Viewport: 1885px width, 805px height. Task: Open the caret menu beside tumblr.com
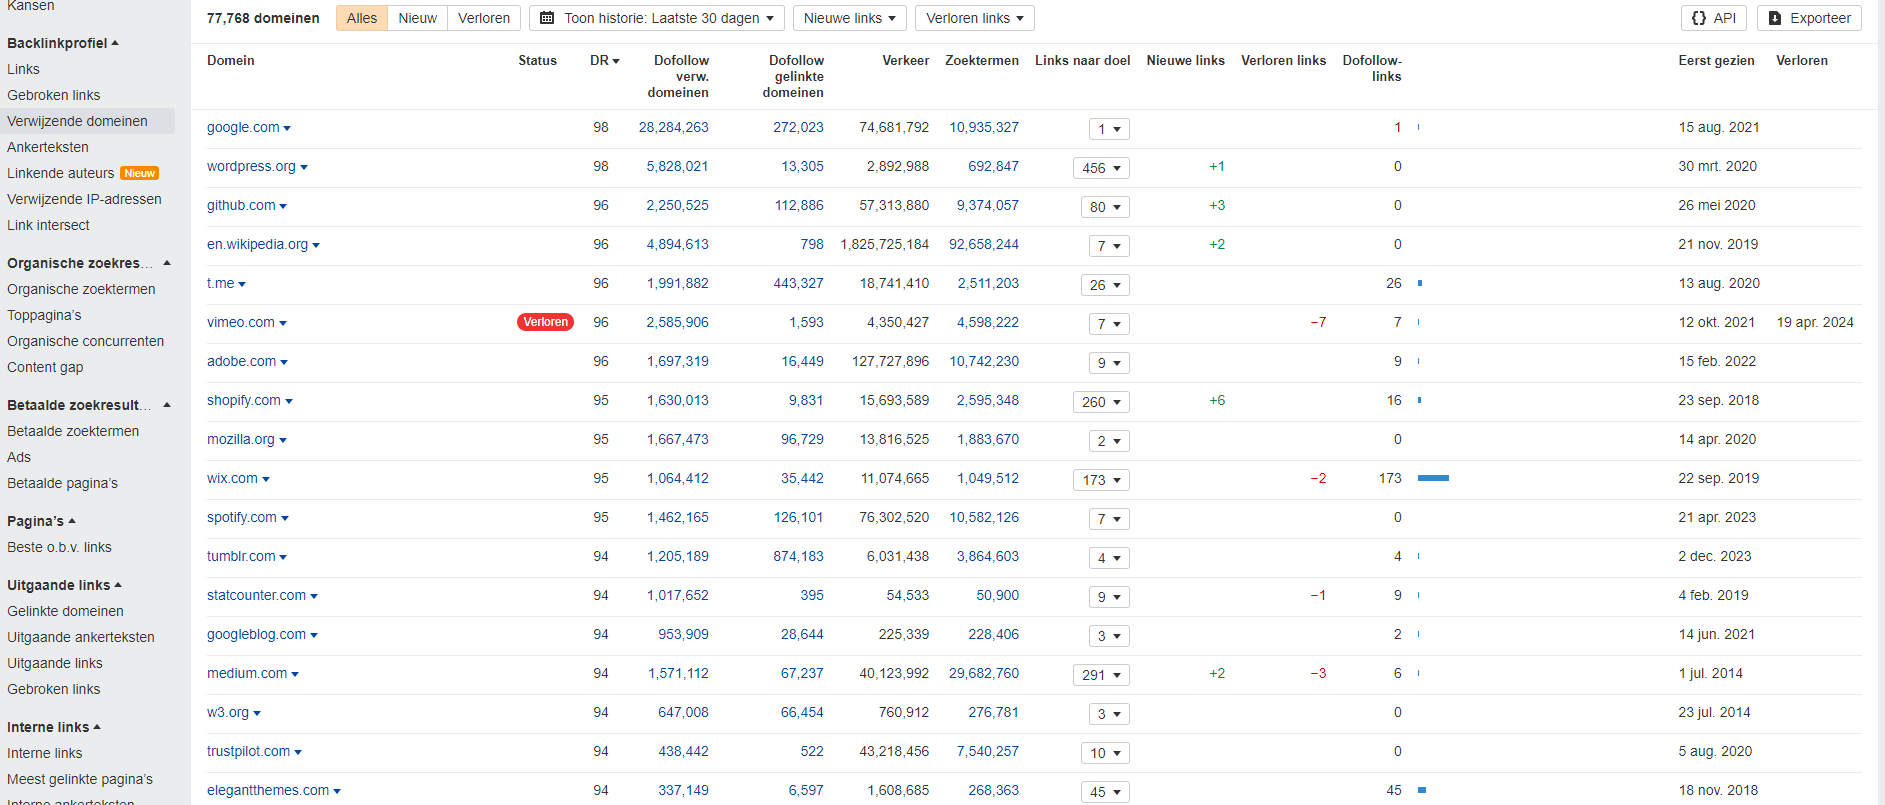point(283,557)
